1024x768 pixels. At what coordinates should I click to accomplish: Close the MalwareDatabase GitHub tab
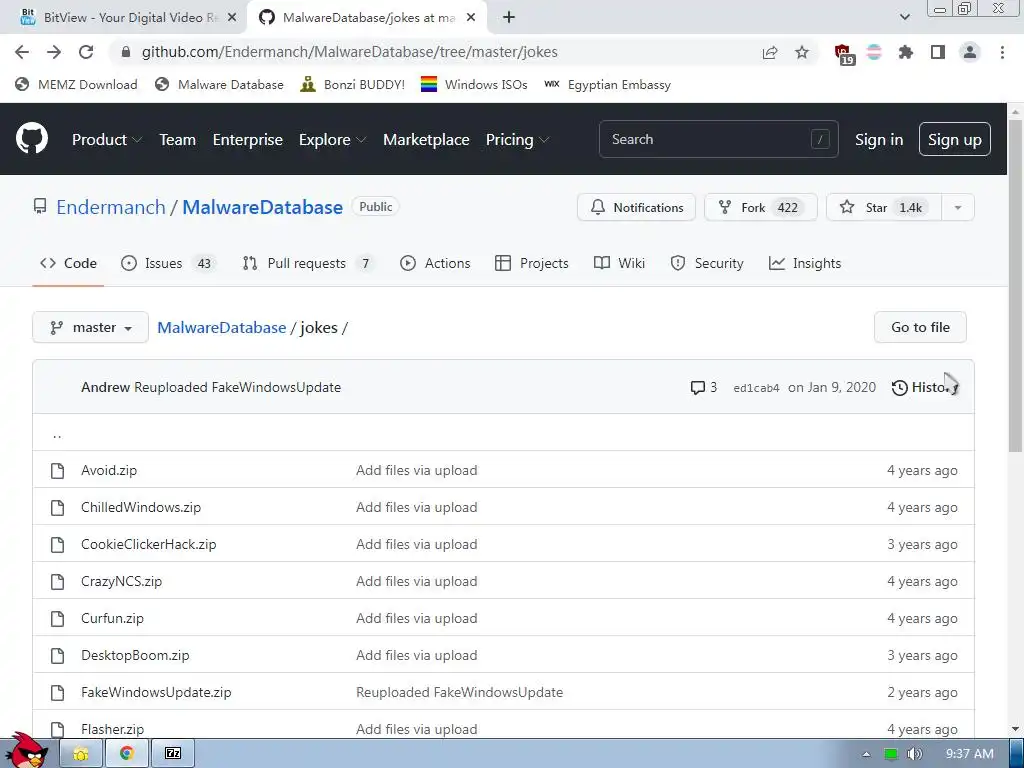[471, 18]
